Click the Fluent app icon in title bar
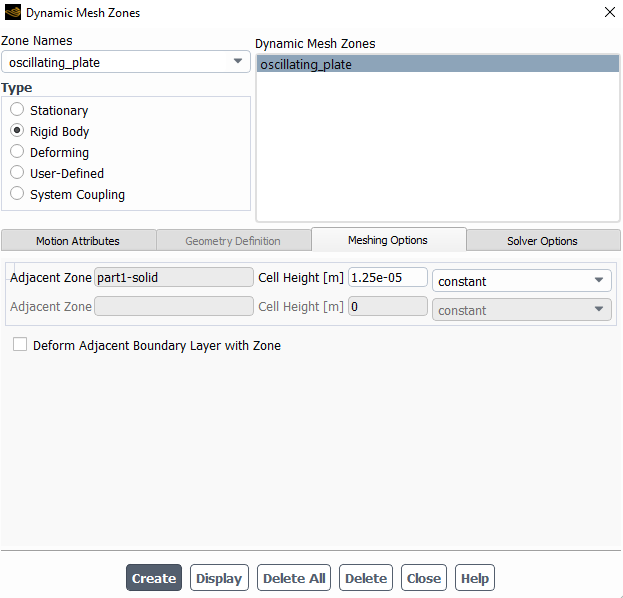 coord(13,12)
